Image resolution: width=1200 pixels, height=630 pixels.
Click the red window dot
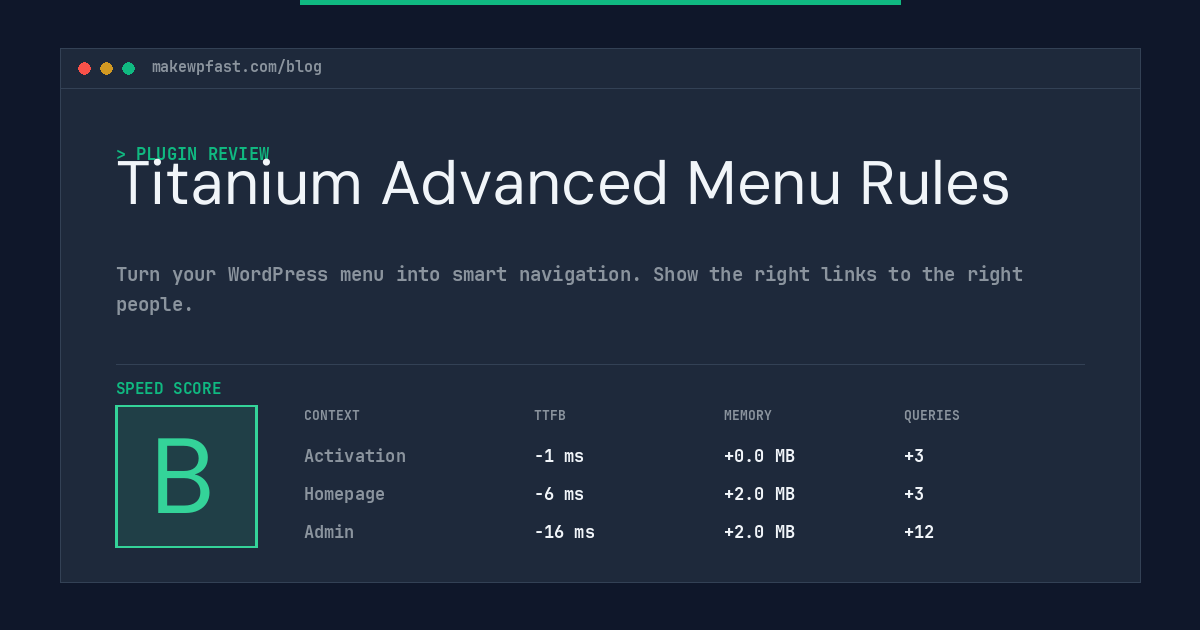(x=84, y=68)
